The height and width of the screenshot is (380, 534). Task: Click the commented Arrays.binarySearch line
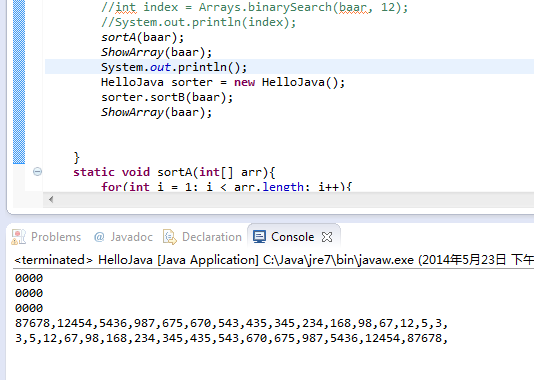pyautogui.click(x=254, y=7)
